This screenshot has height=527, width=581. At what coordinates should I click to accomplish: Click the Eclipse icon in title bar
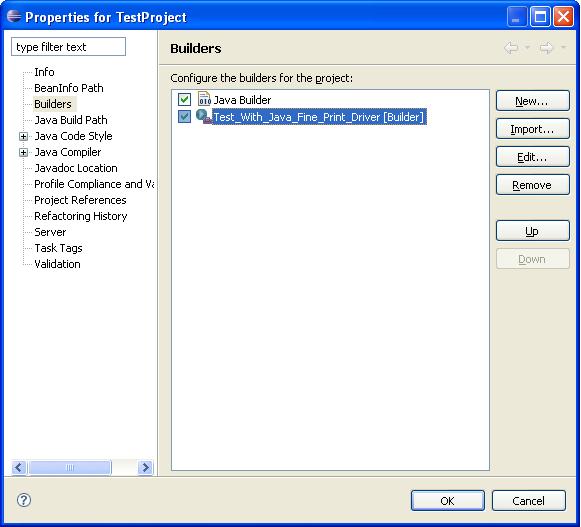14,16
